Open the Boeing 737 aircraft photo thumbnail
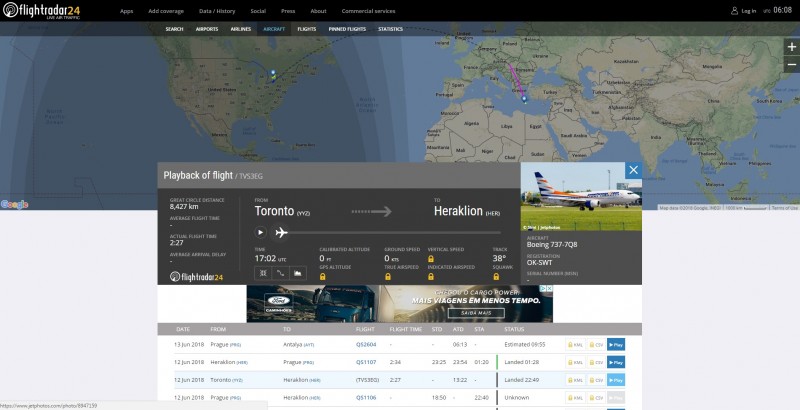 coord(581,196)
